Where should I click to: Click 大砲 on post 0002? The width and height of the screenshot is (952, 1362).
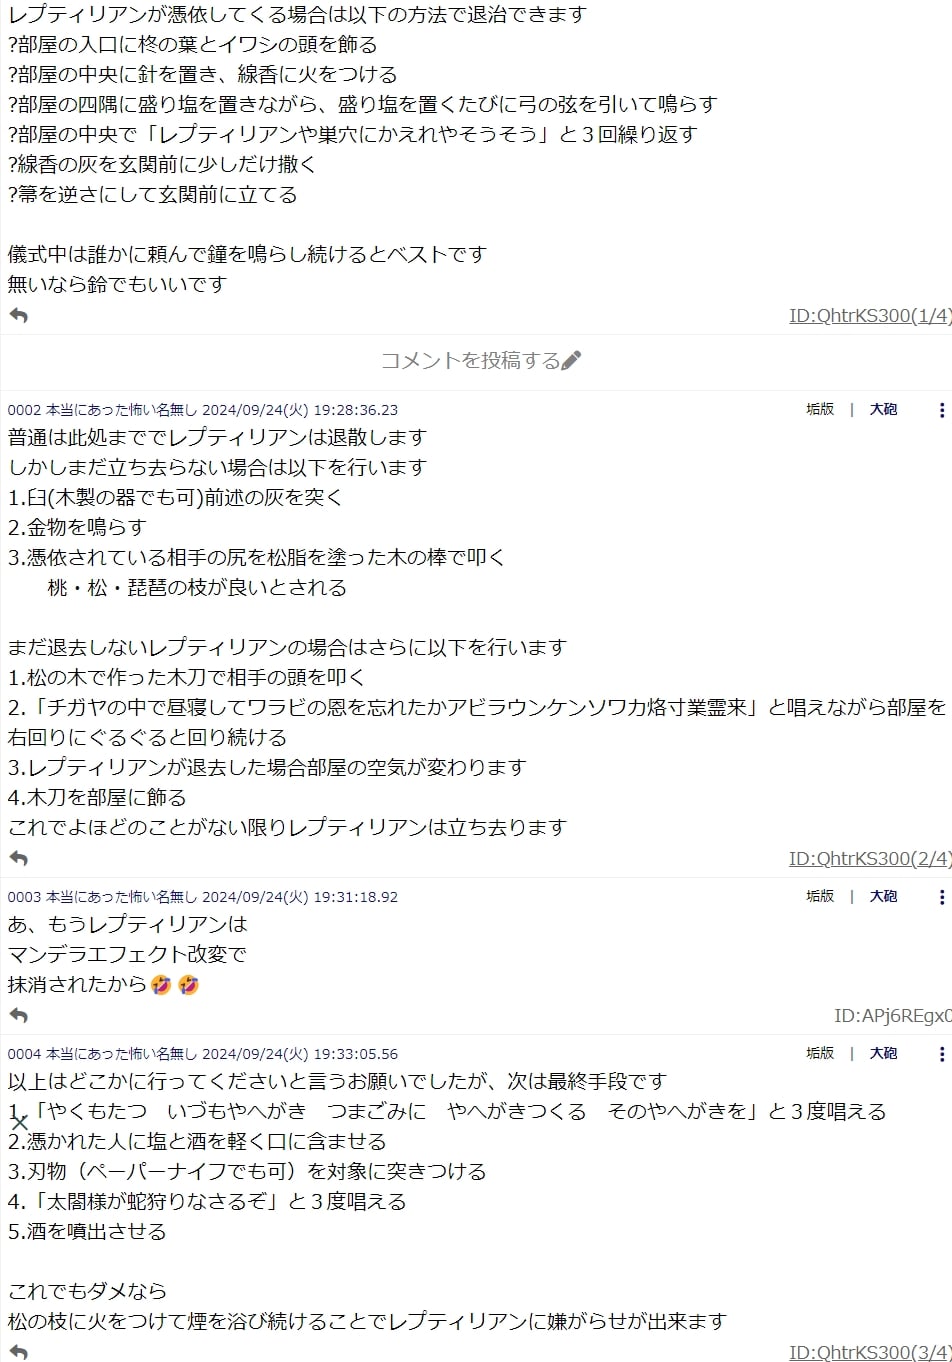[x=883, y=409]
